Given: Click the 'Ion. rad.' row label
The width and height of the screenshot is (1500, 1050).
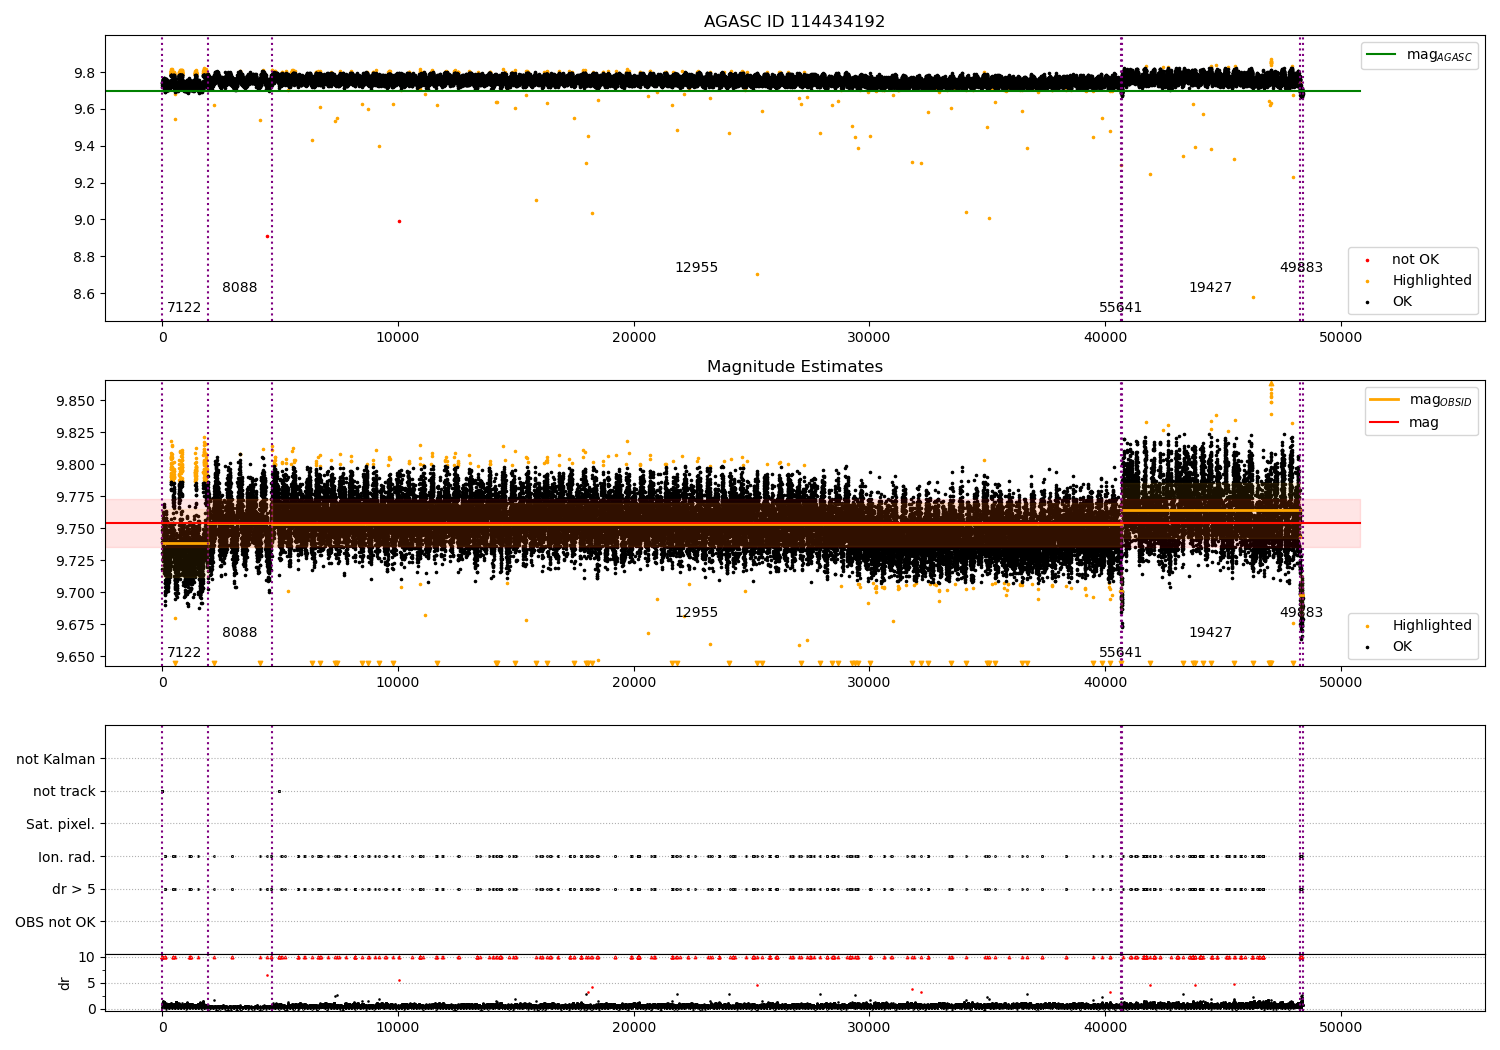Looking at the screenshot, I should [67, 857].
